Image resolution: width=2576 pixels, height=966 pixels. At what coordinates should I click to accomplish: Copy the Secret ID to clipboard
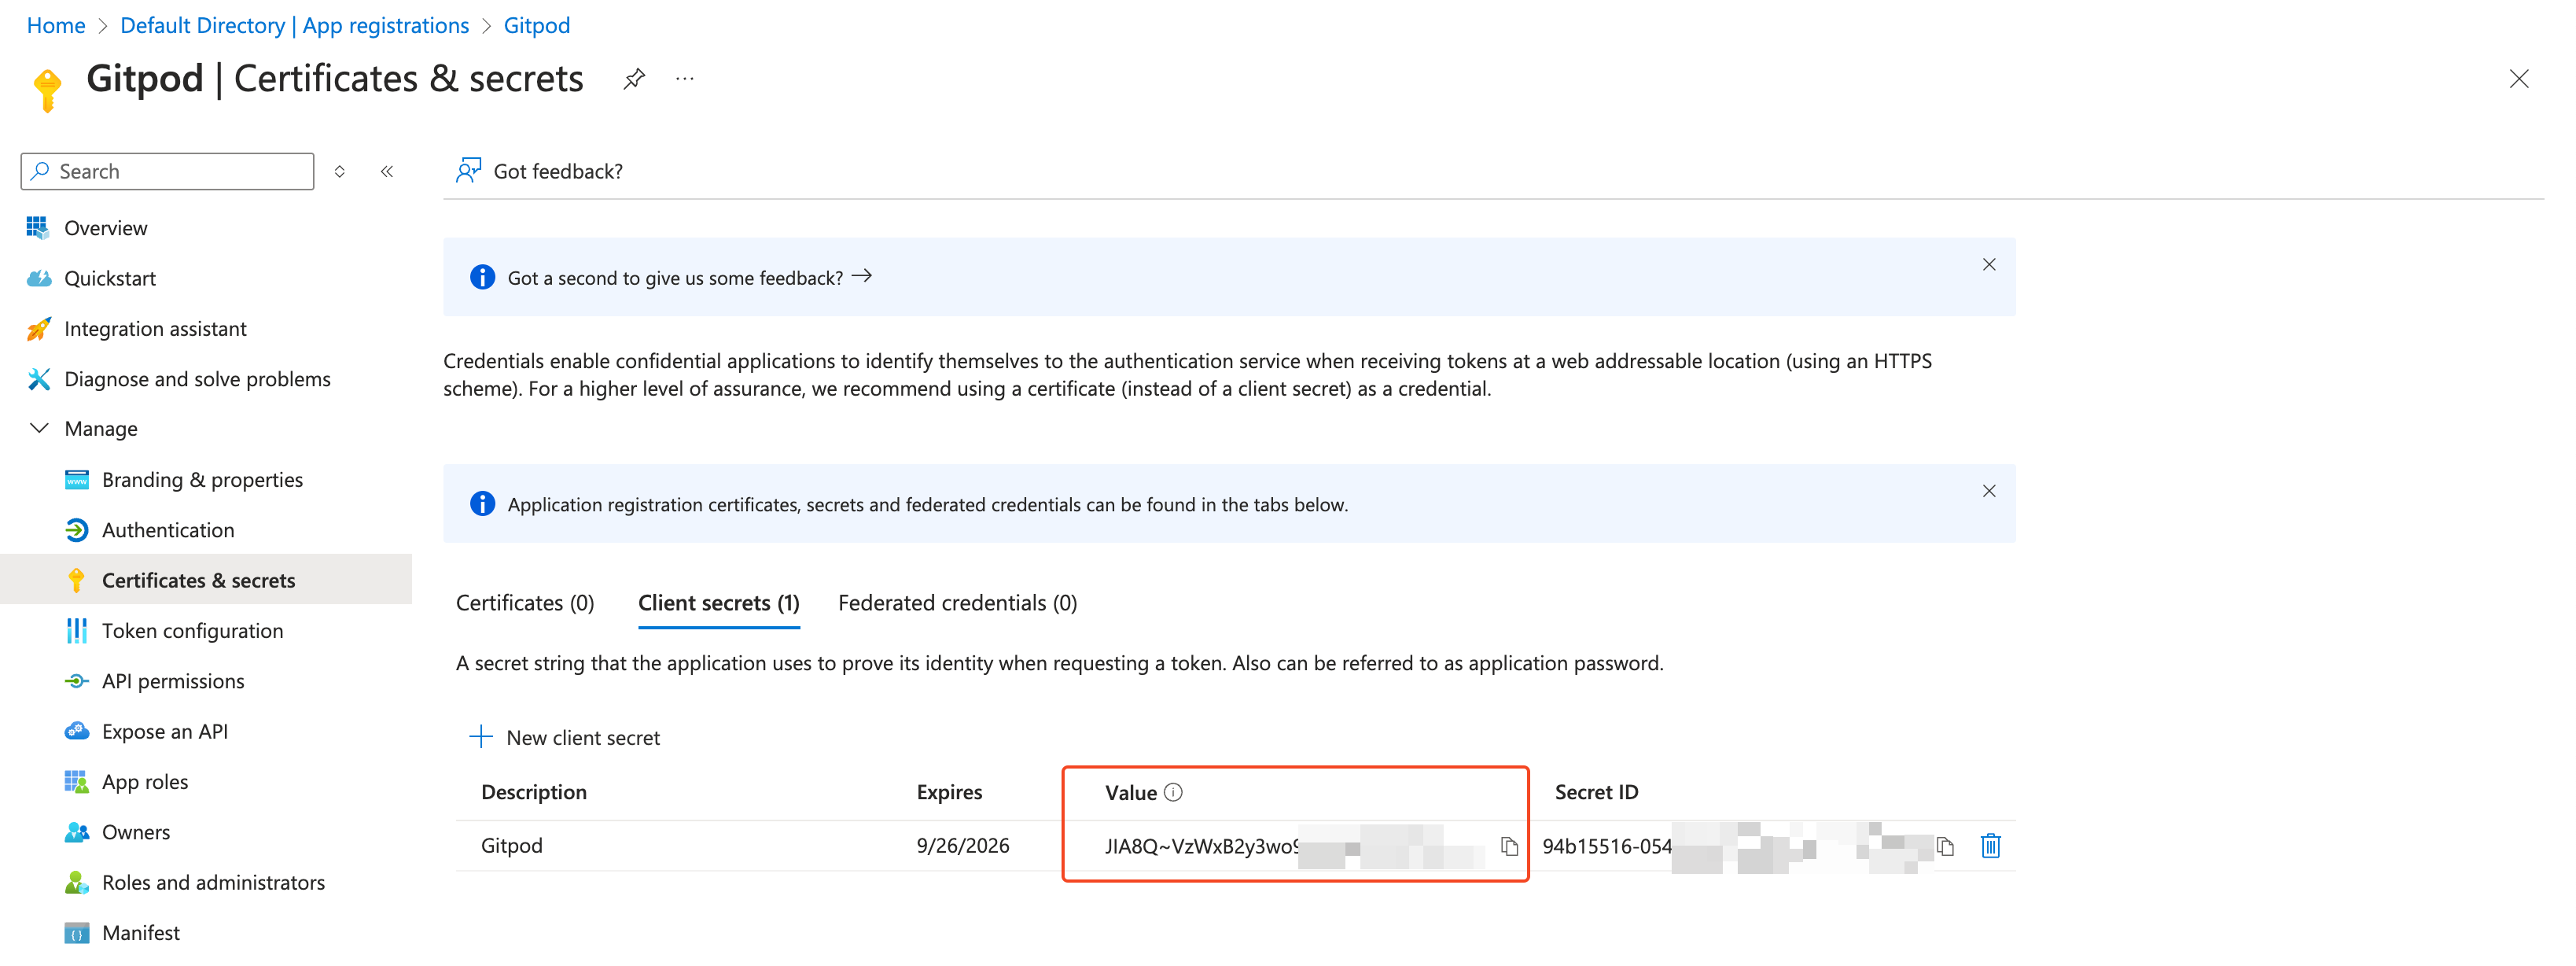[1945, 847]
